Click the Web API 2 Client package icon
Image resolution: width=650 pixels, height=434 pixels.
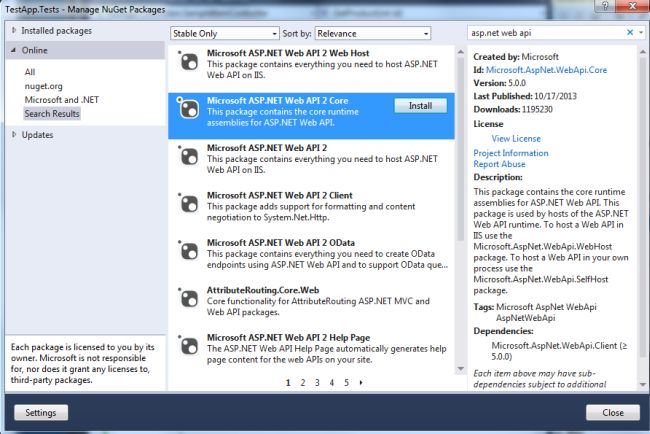pyautogui.click(x=189, y=204)
